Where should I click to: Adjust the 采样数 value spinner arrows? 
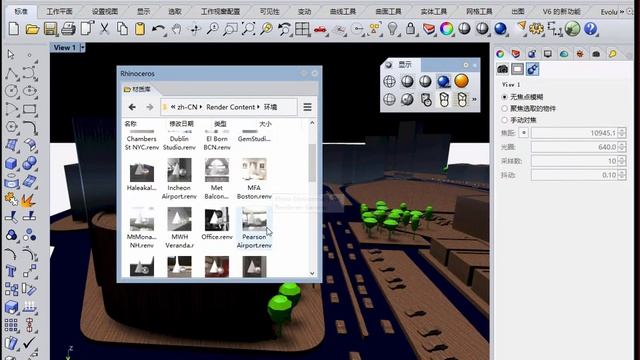coord(622,161)
